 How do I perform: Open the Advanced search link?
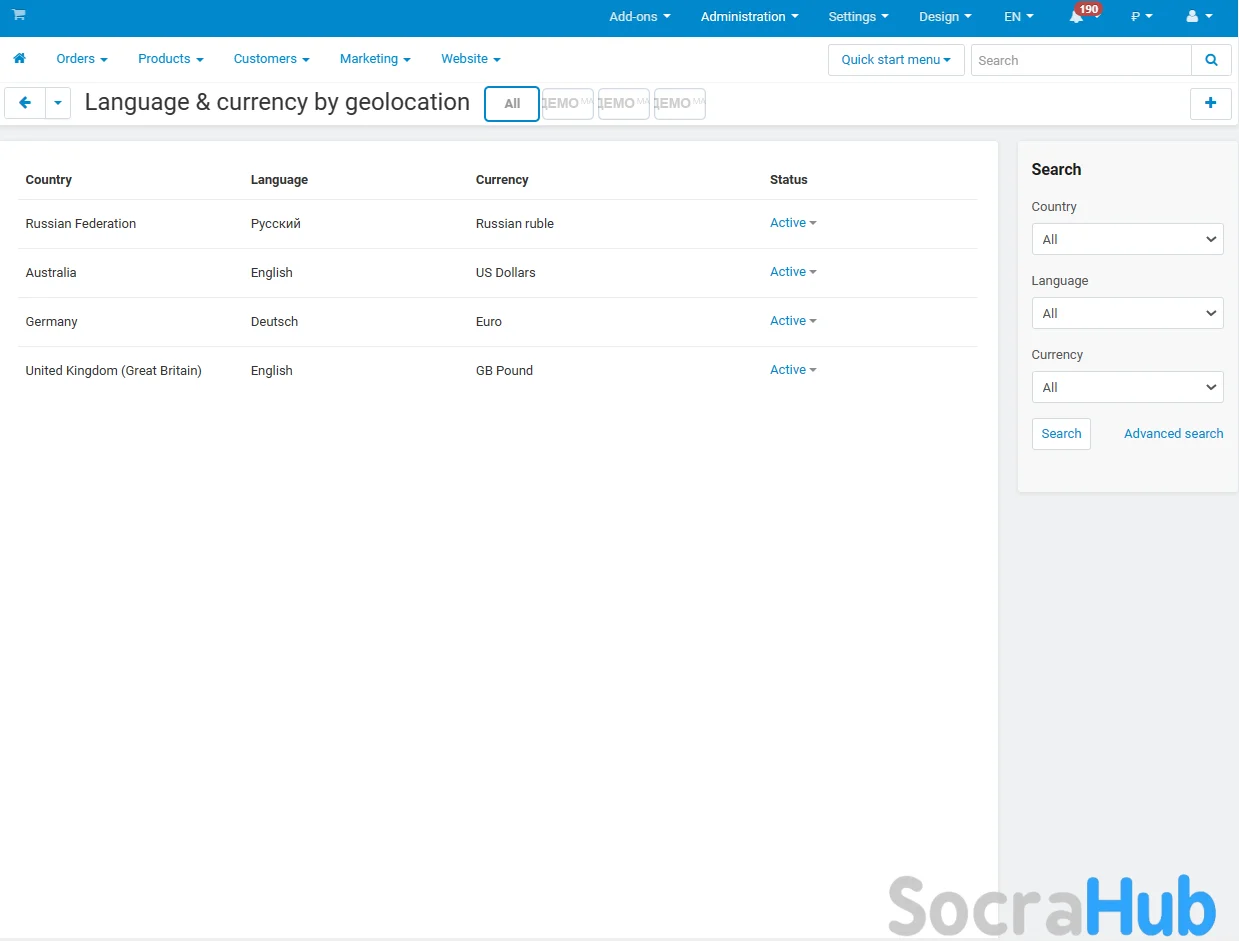[1173, 434]
